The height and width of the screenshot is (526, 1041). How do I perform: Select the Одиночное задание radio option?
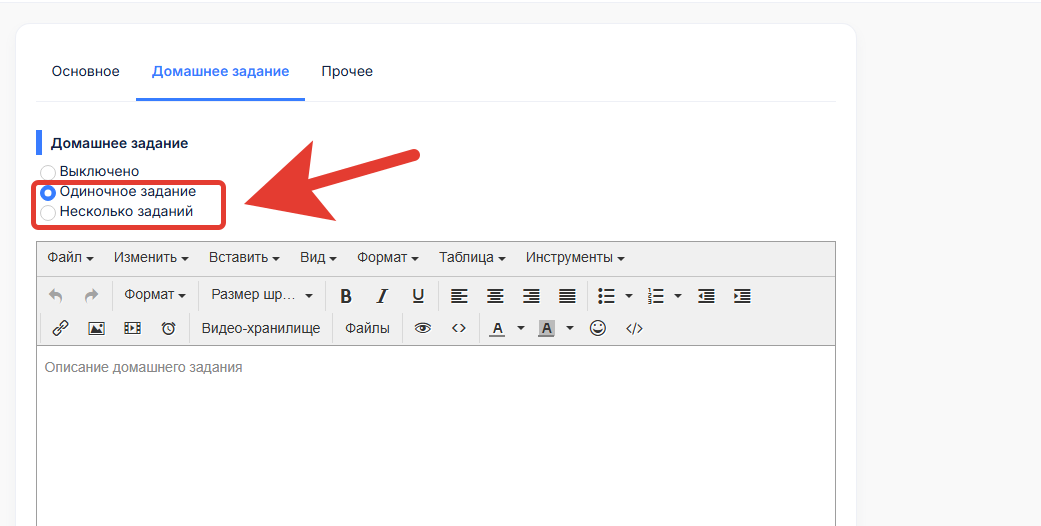48,193
